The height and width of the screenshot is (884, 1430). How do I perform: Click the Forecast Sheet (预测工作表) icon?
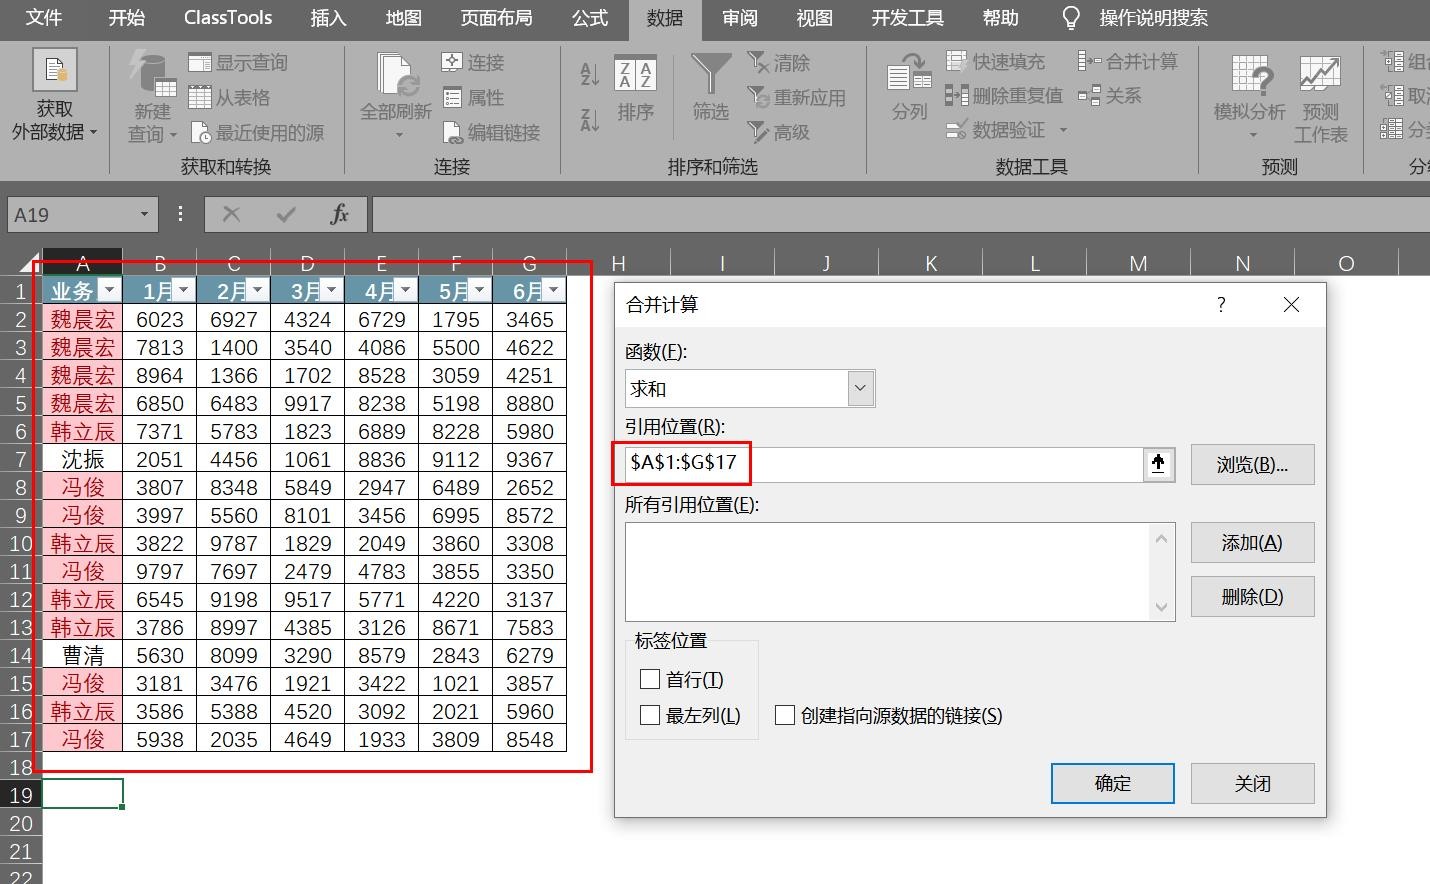tap(1320, 98)
